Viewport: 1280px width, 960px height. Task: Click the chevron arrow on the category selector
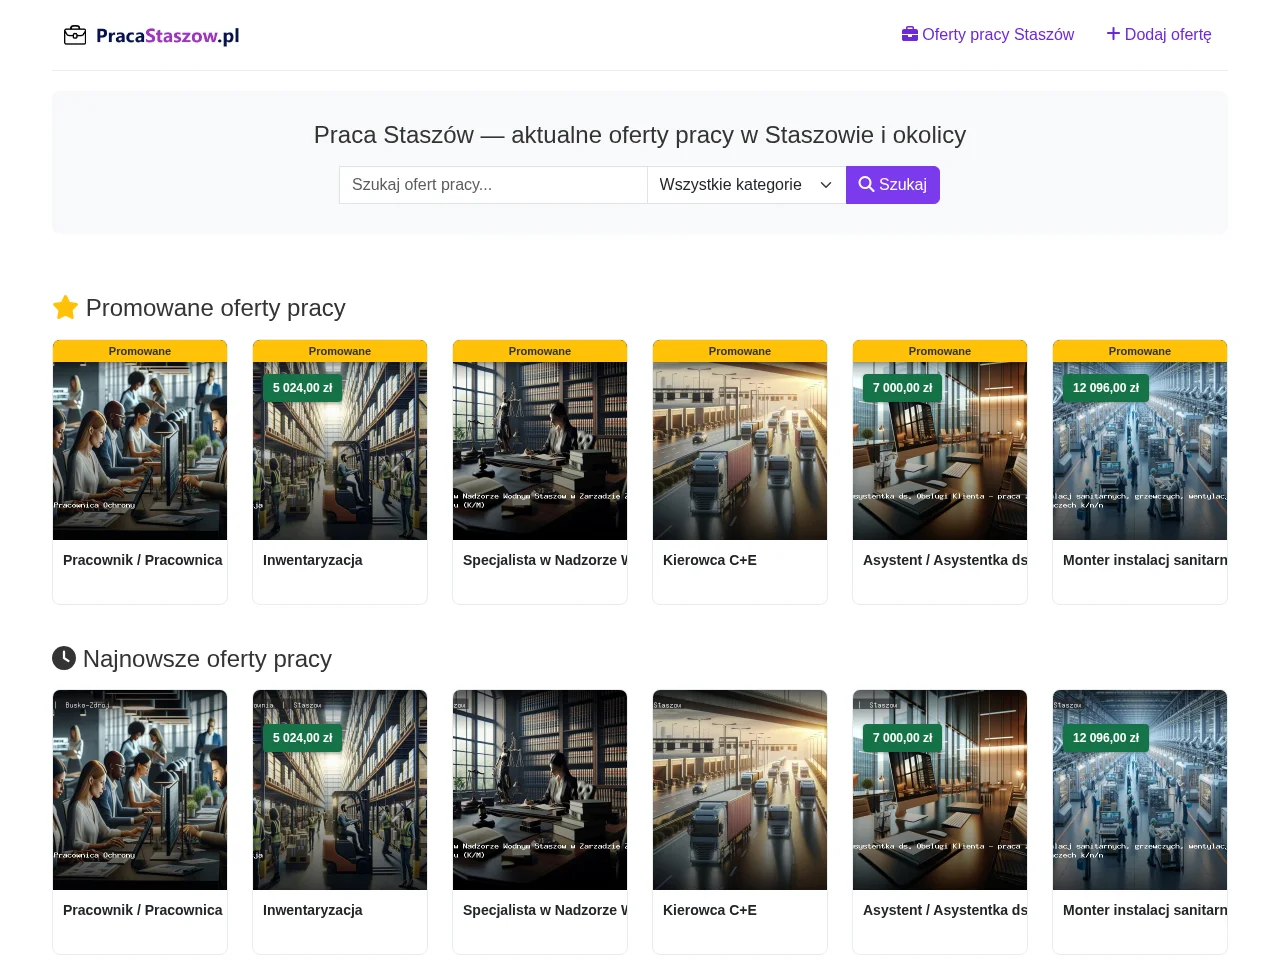(x=826, y=185)
